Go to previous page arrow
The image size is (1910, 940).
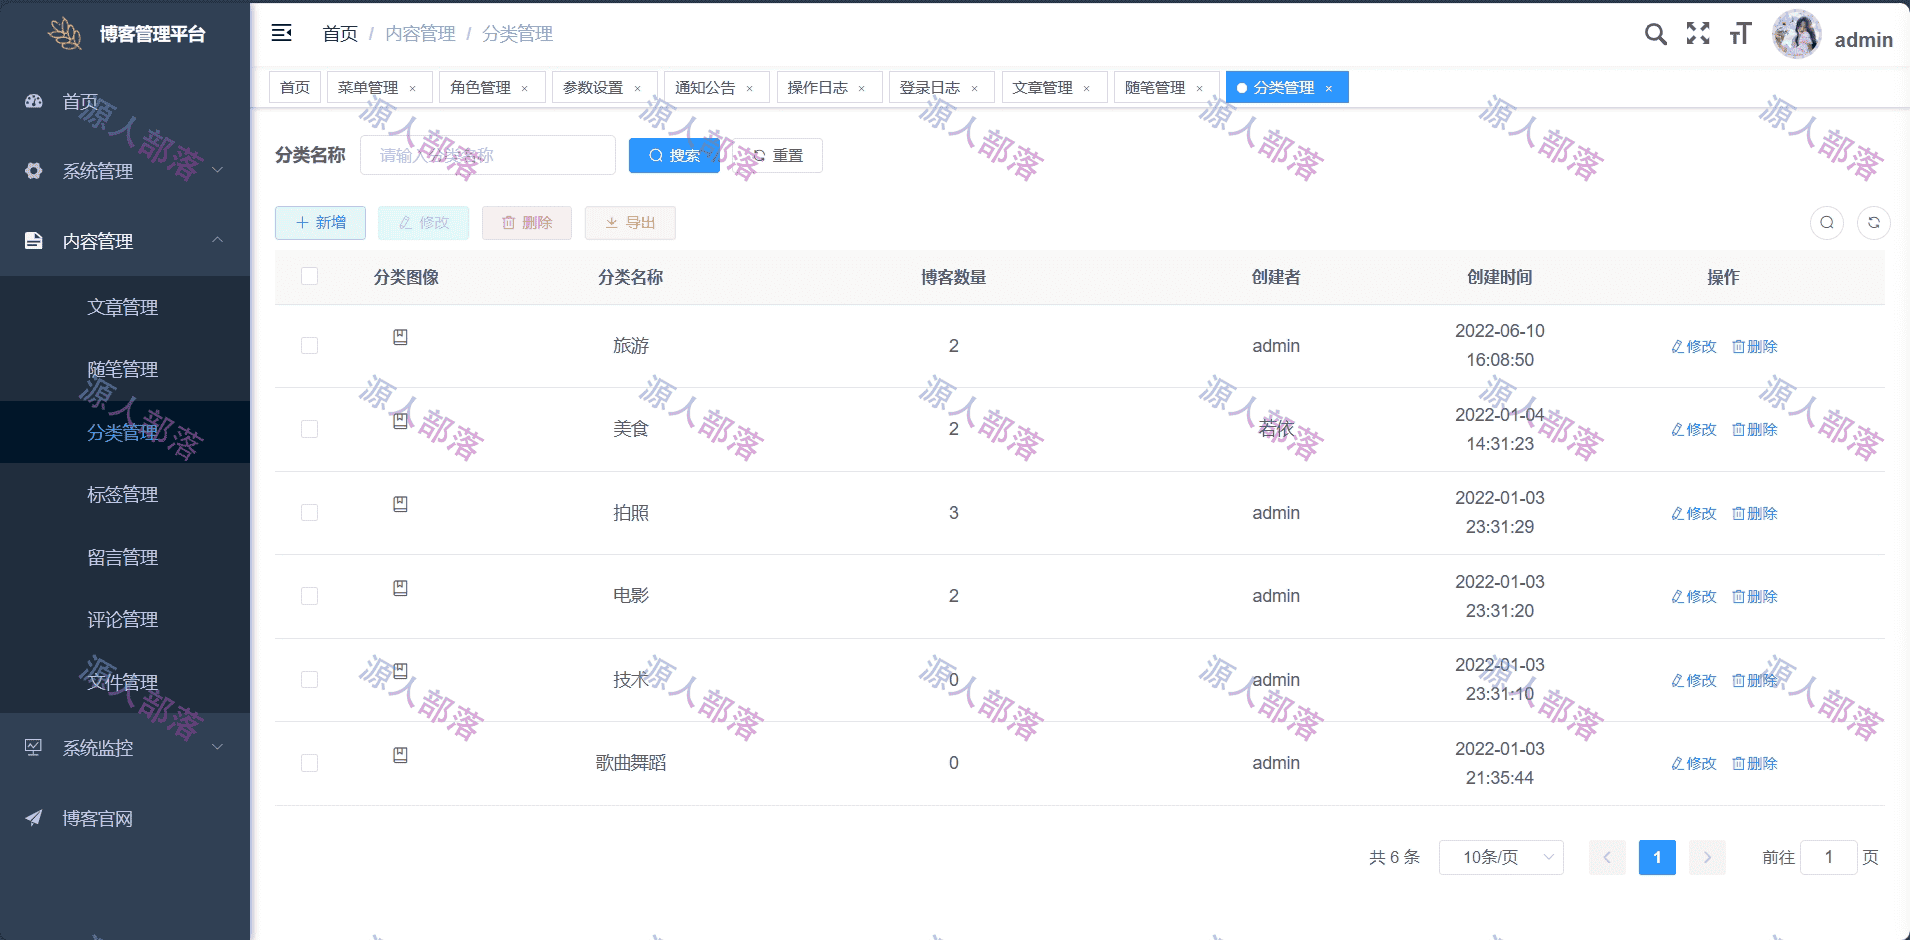[x=1607, y=857]
